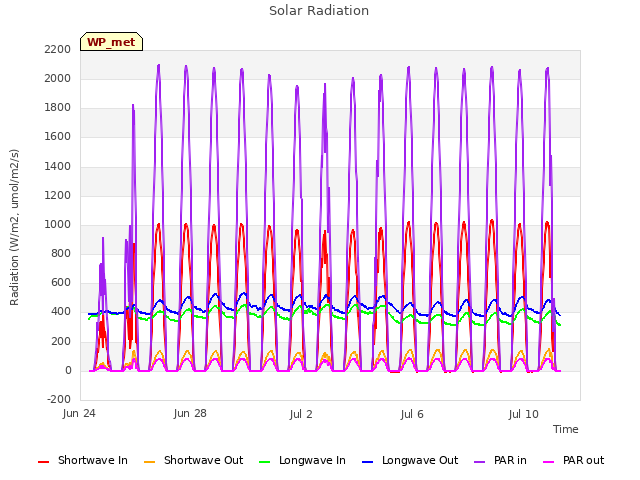Click the 800 y-axis tick label
Viewport: 640px width, 480px height.
[61, 253]
